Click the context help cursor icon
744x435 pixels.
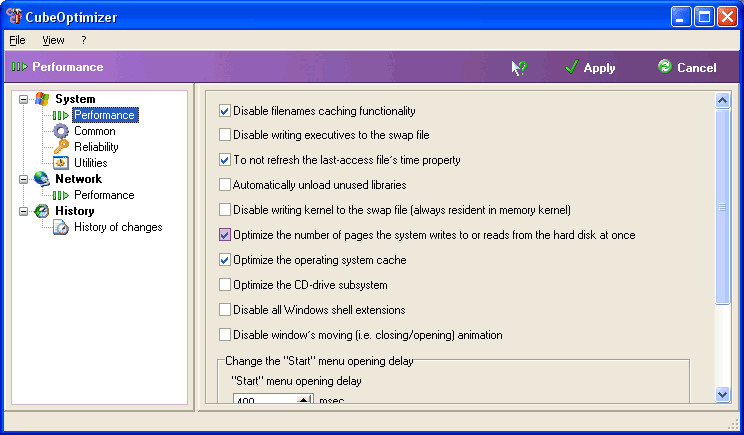point(519,68)
